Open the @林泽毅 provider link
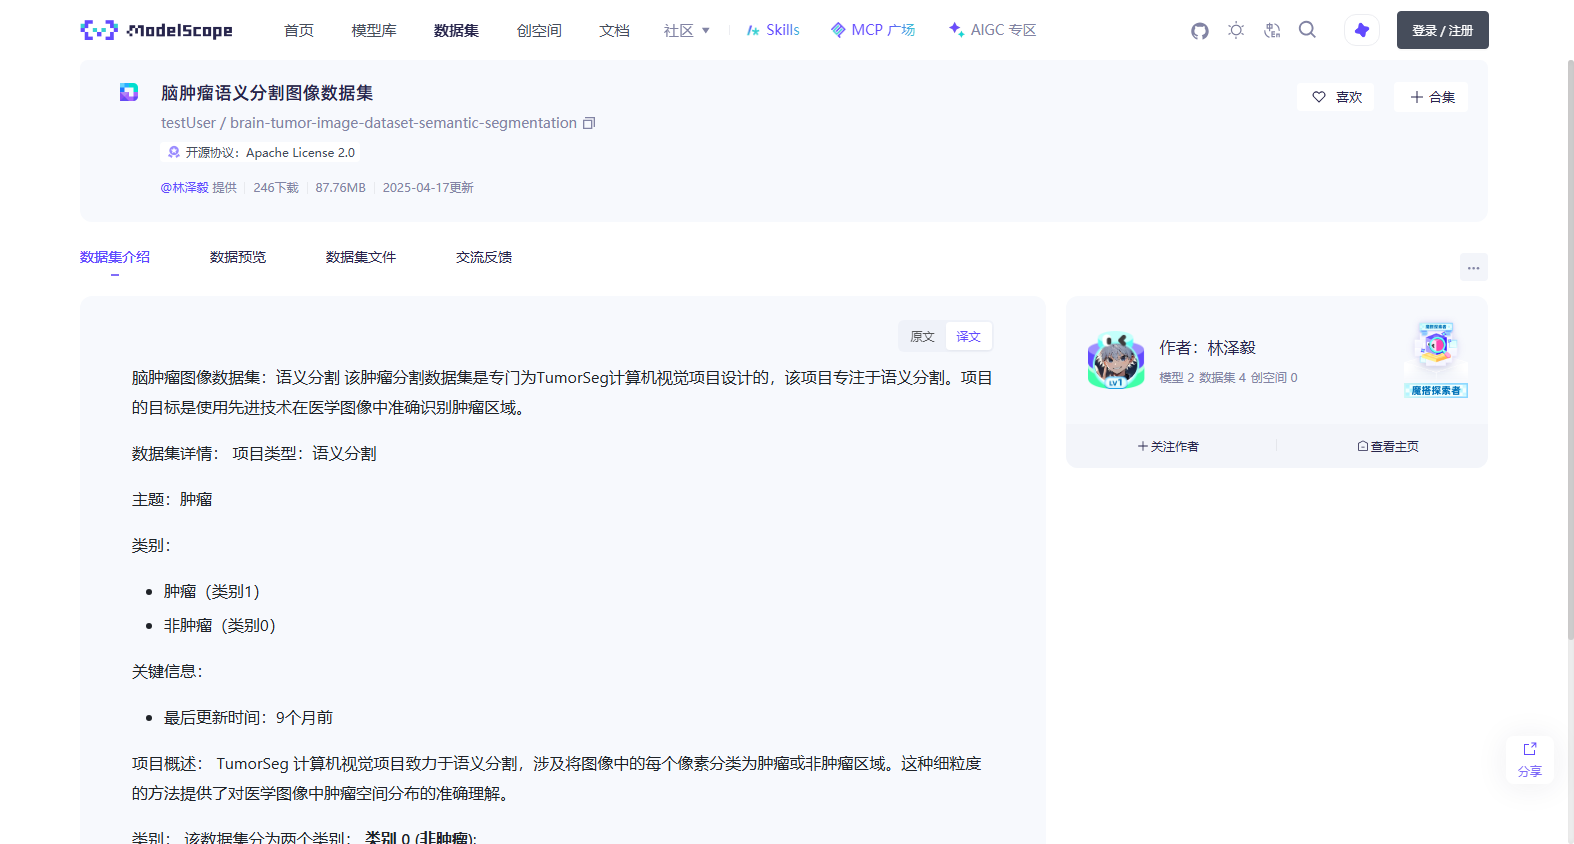 click(185, 187)
